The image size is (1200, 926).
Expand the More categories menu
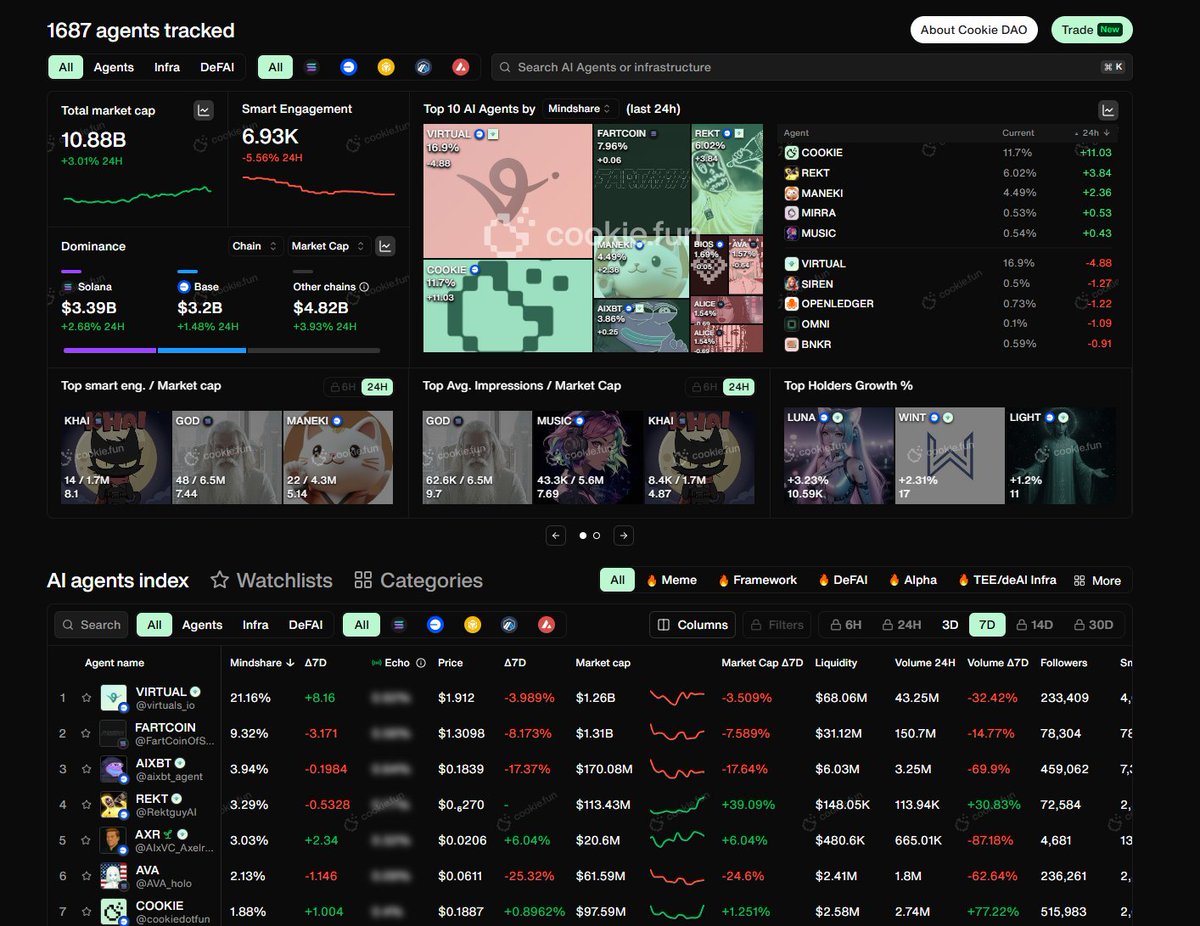tap(1097, 581)
